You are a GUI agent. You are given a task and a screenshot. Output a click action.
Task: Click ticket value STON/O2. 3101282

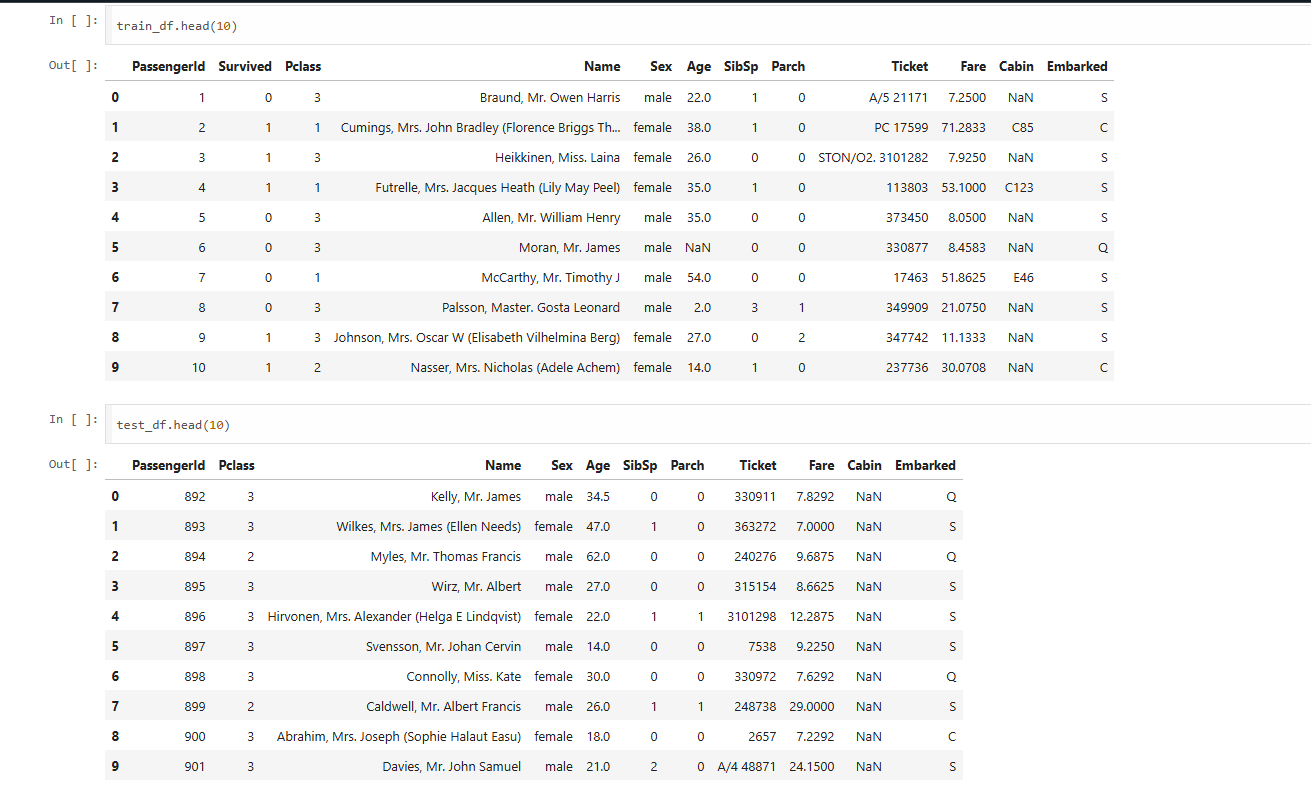[873, 158]
